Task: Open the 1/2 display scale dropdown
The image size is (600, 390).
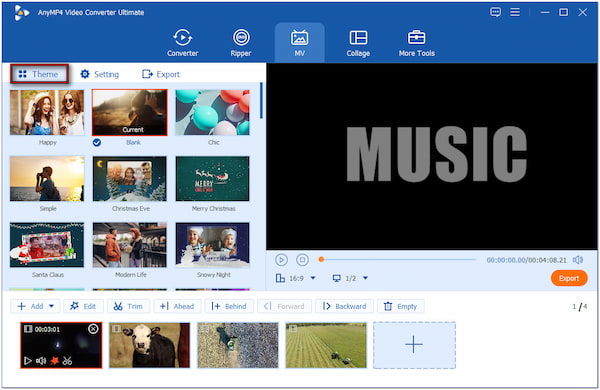Action: [350, 278]
